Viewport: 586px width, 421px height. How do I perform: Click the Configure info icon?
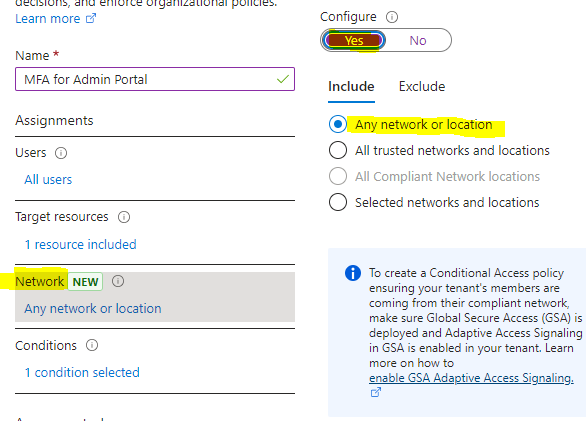pyautogui.click(x=392, y=17)
